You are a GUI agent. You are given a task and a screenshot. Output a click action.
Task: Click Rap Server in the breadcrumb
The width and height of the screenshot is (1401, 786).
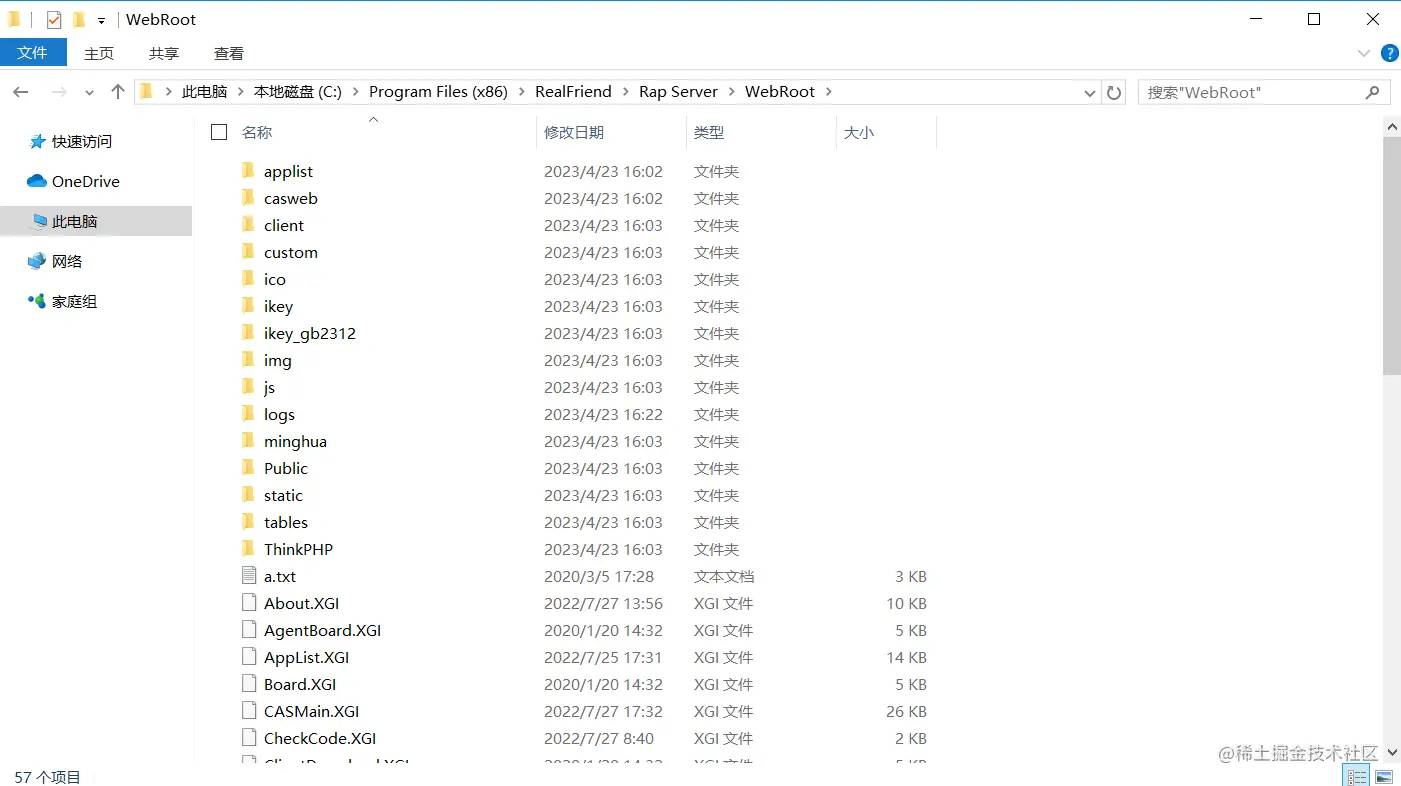coord(679,92)
